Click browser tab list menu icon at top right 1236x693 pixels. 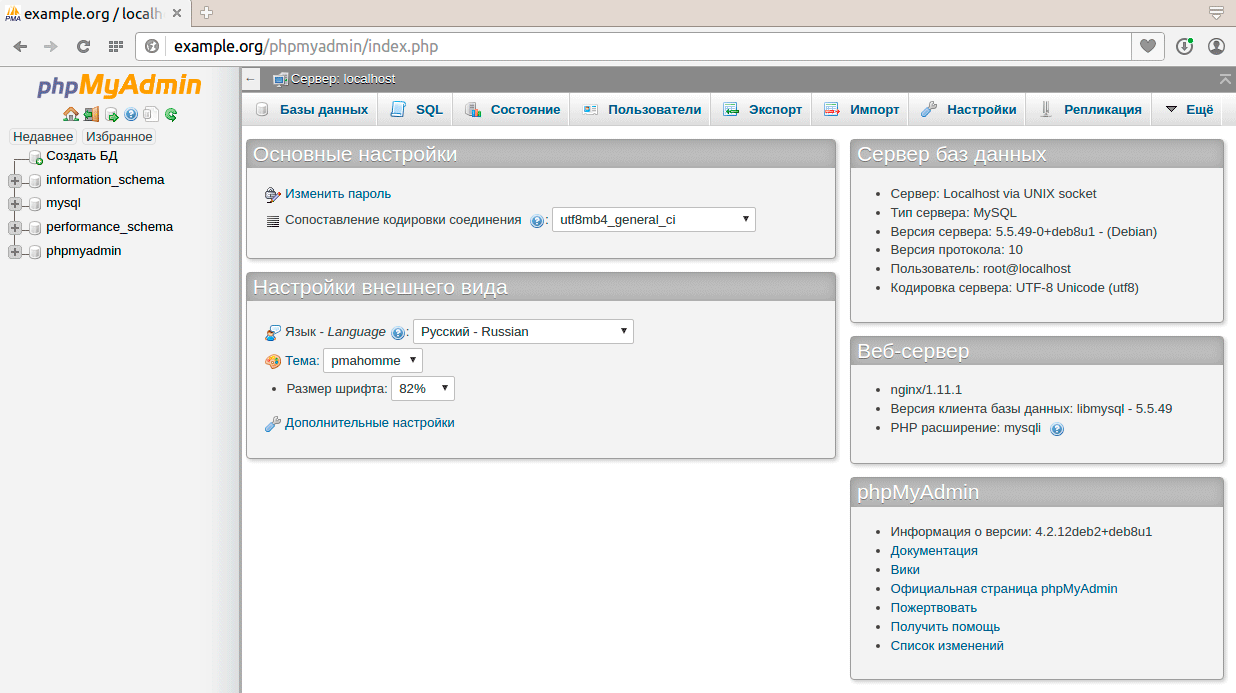coord(1216,13)
